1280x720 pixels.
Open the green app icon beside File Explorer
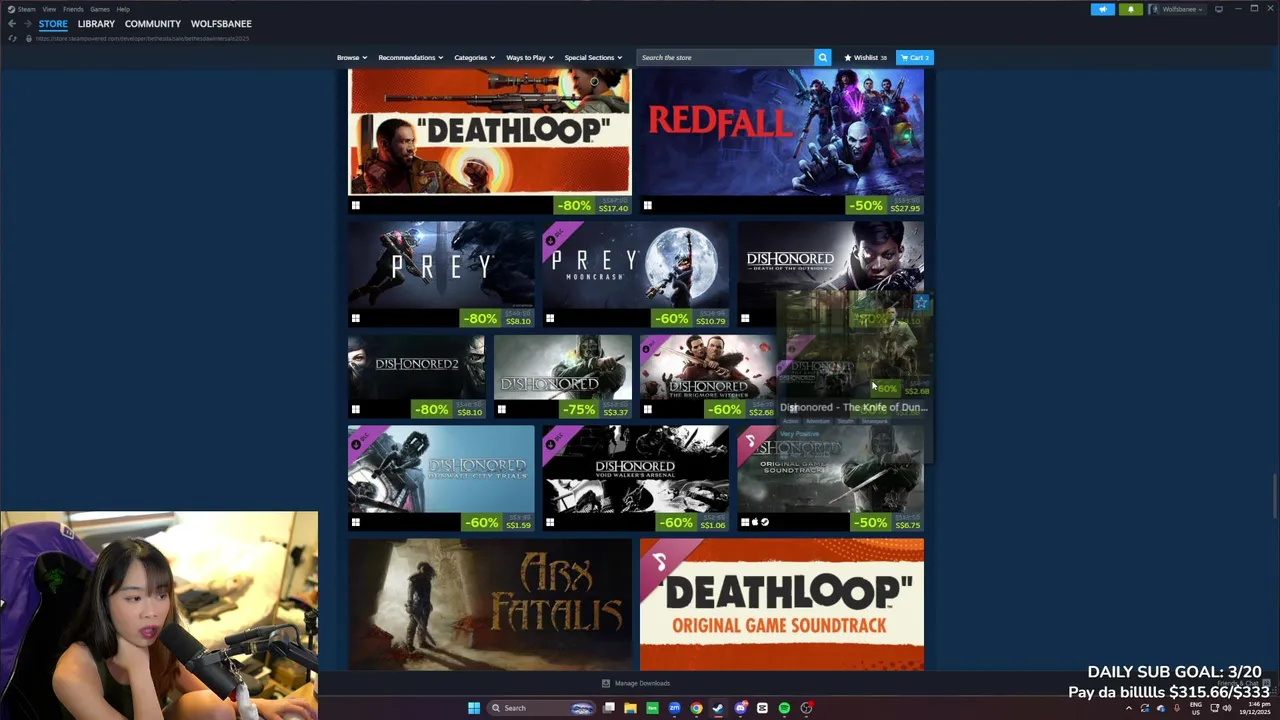652,708
